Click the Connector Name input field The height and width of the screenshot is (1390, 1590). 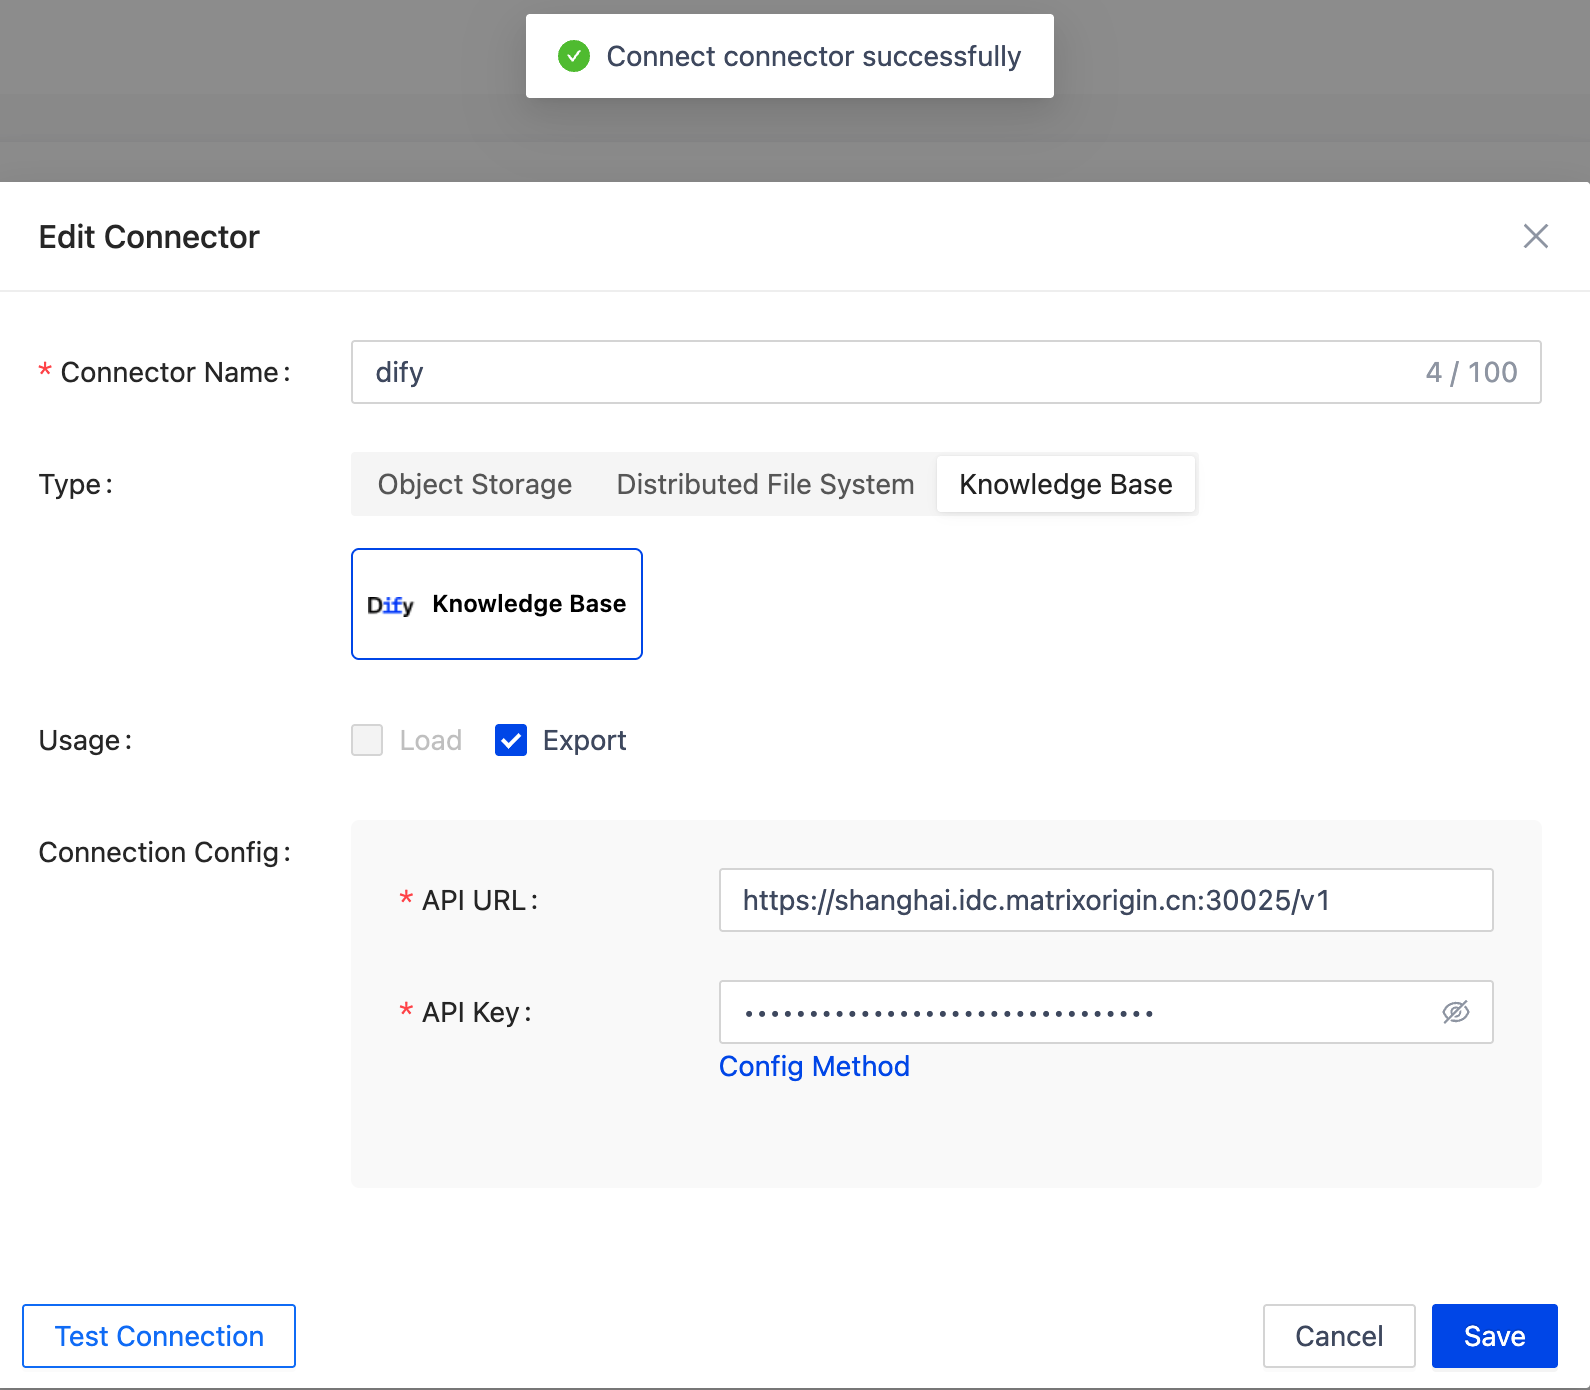coord(945,372)
